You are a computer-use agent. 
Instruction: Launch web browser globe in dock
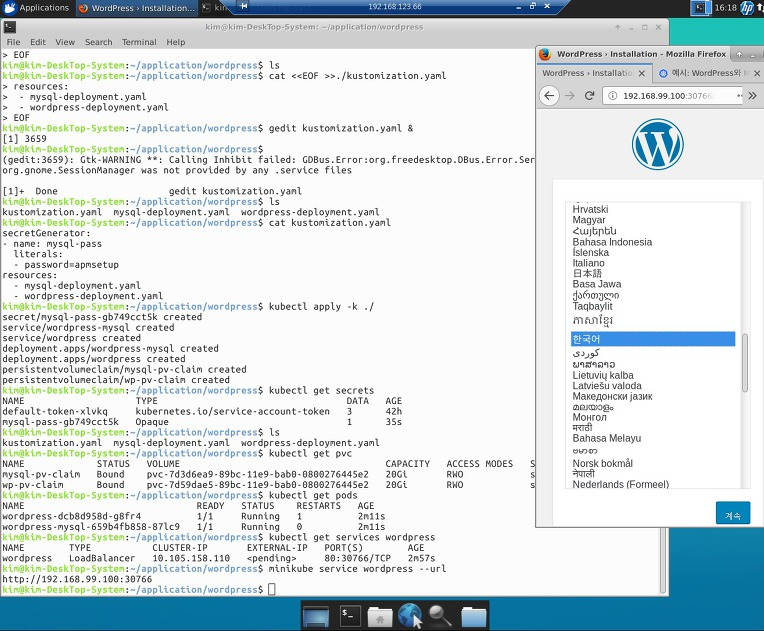pos(410,615)
